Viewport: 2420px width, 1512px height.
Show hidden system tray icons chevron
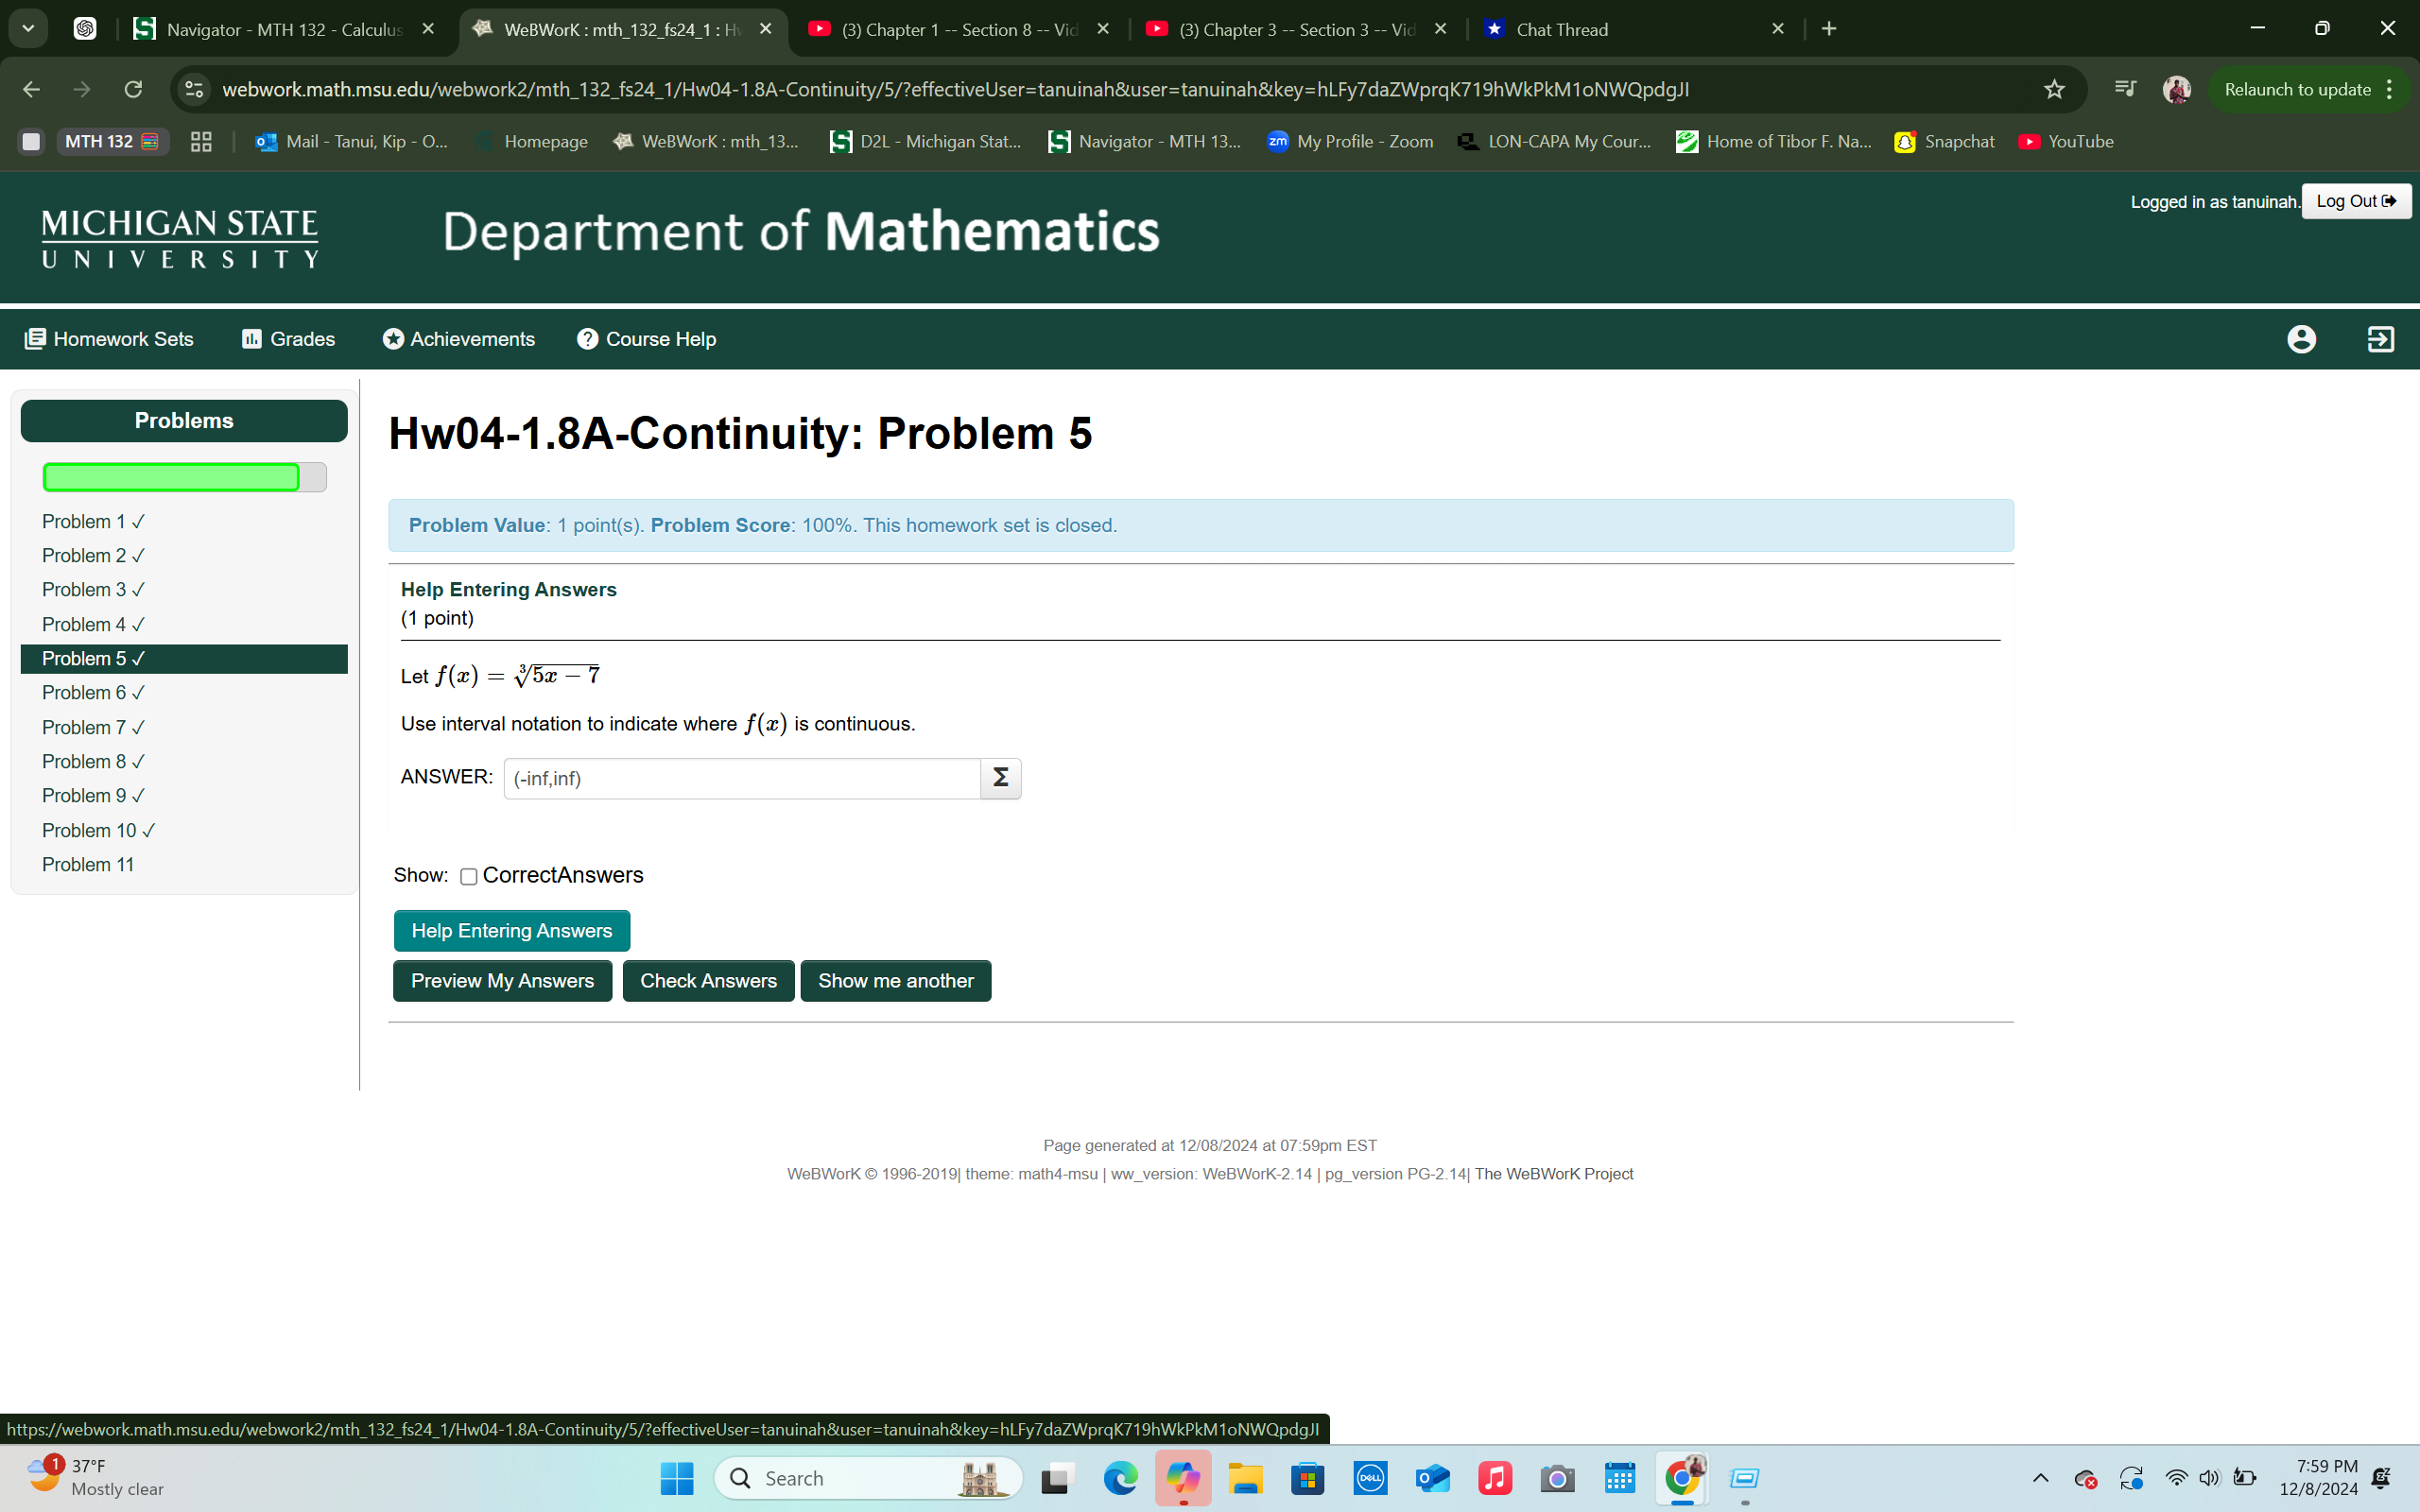click(2040, 1478)
